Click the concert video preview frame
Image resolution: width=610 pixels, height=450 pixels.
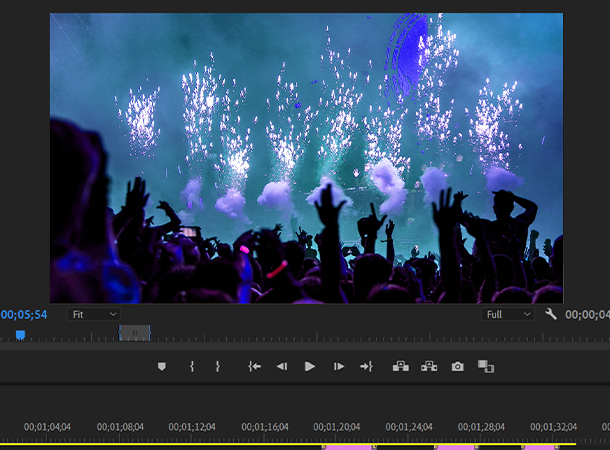coord(306,158)
